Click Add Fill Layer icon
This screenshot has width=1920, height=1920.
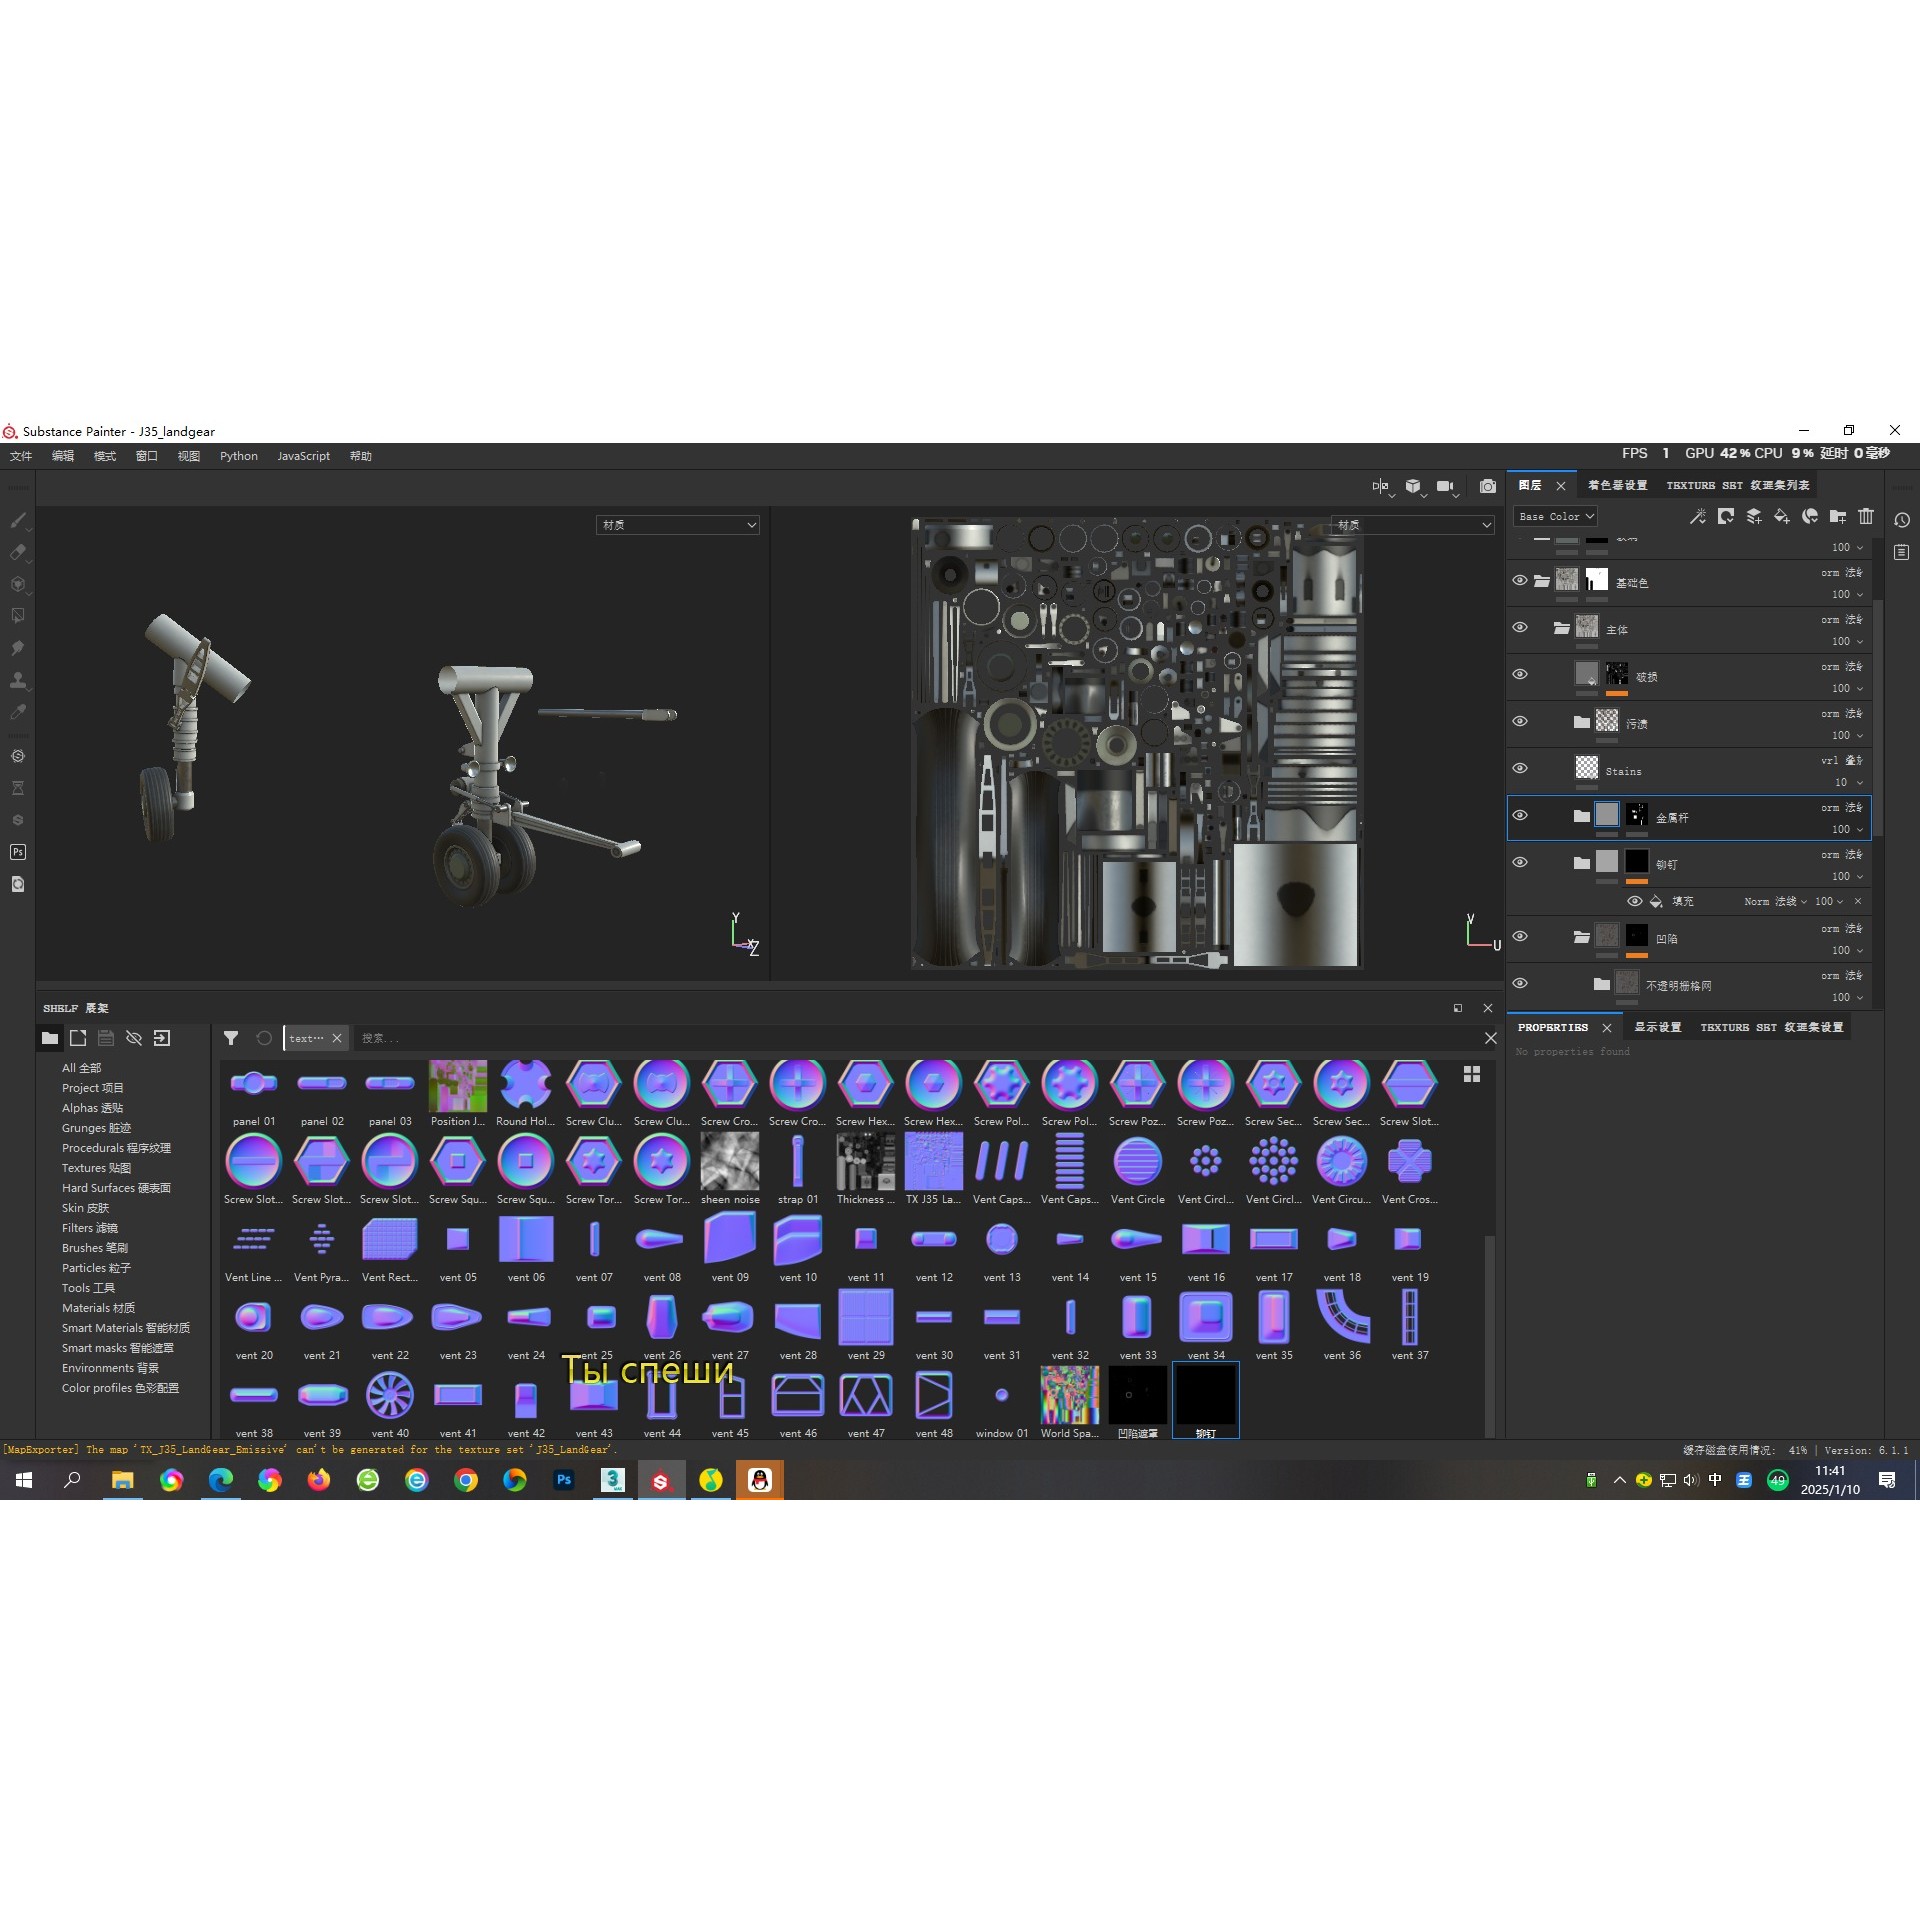click(x=1782, y=516)
